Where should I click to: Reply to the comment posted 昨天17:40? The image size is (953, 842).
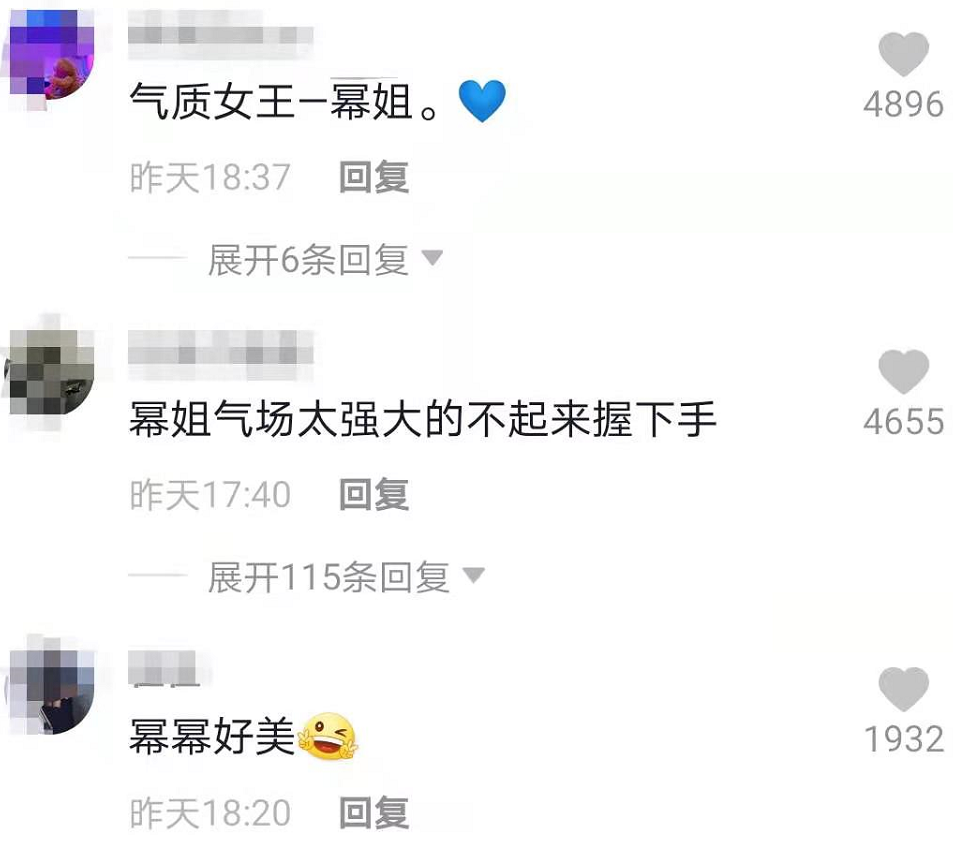point(374,494)
